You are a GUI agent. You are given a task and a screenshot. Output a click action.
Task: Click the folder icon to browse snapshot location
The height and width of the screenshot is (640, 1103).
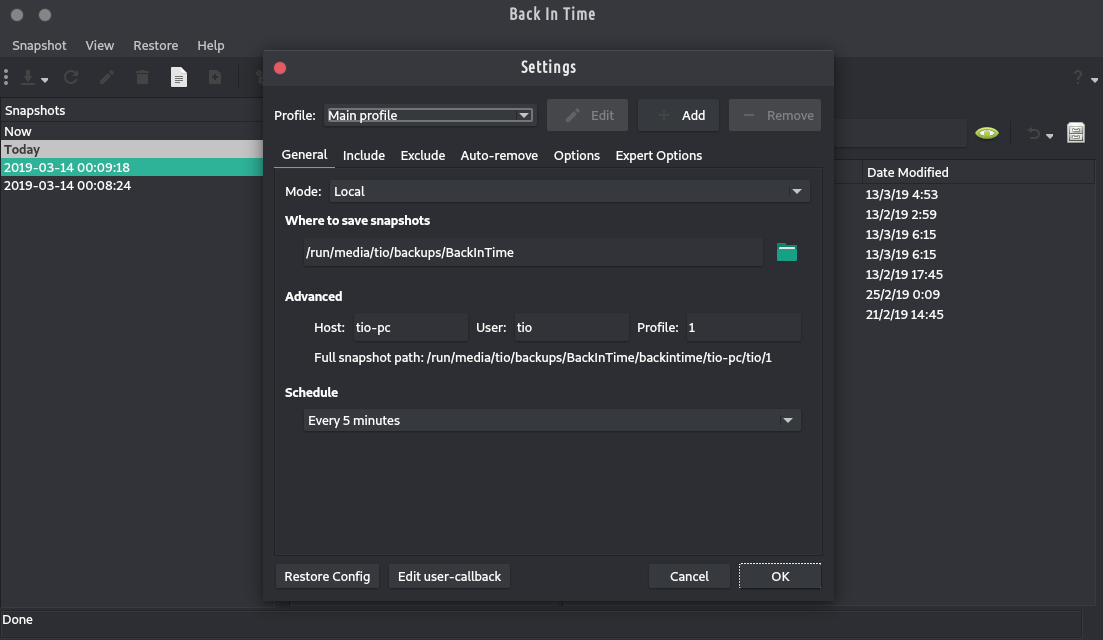[787, 253]
